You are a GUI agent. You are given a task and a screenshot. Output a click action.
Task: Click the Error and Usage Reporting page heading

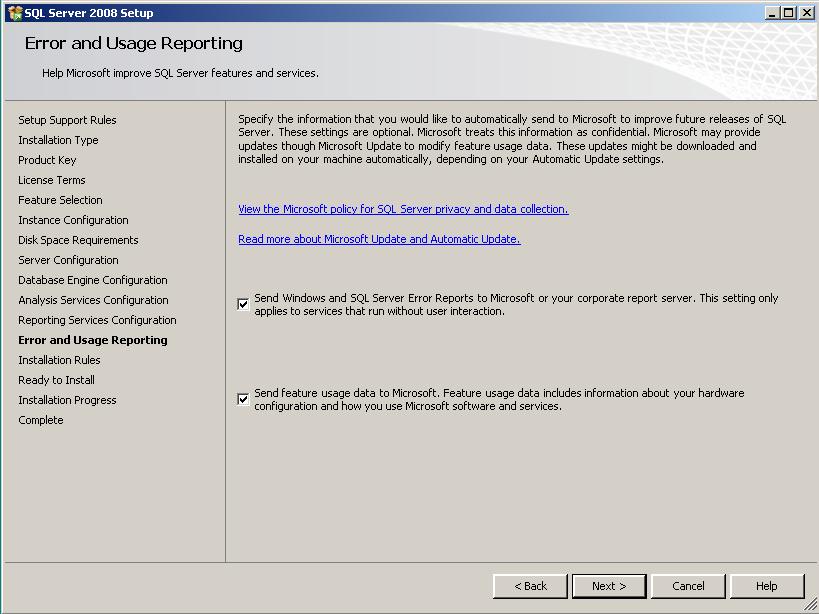click(x=134, y=43)
